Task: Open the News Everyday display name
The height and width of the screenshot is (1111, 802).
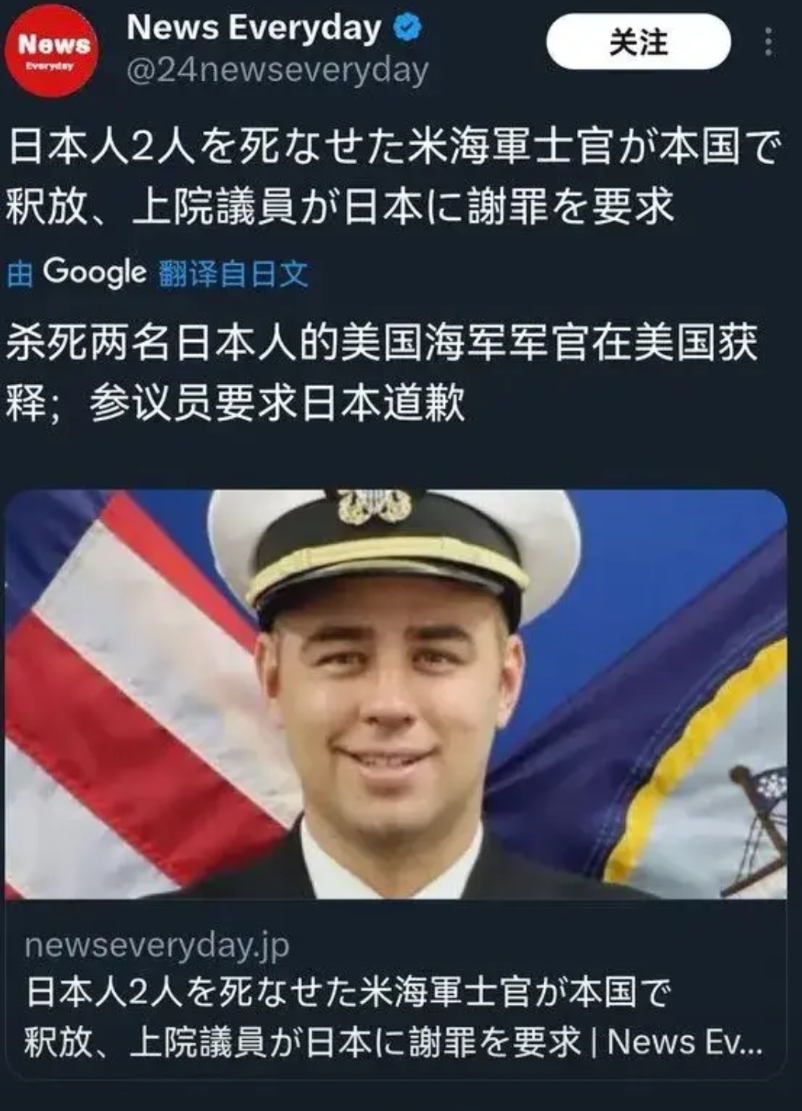Action: point(254,28)
